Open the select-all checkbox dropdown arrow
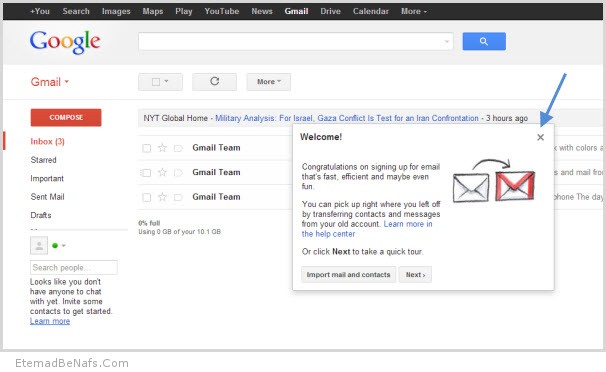Screen dimensions: 606x372 tap(166, 82)
